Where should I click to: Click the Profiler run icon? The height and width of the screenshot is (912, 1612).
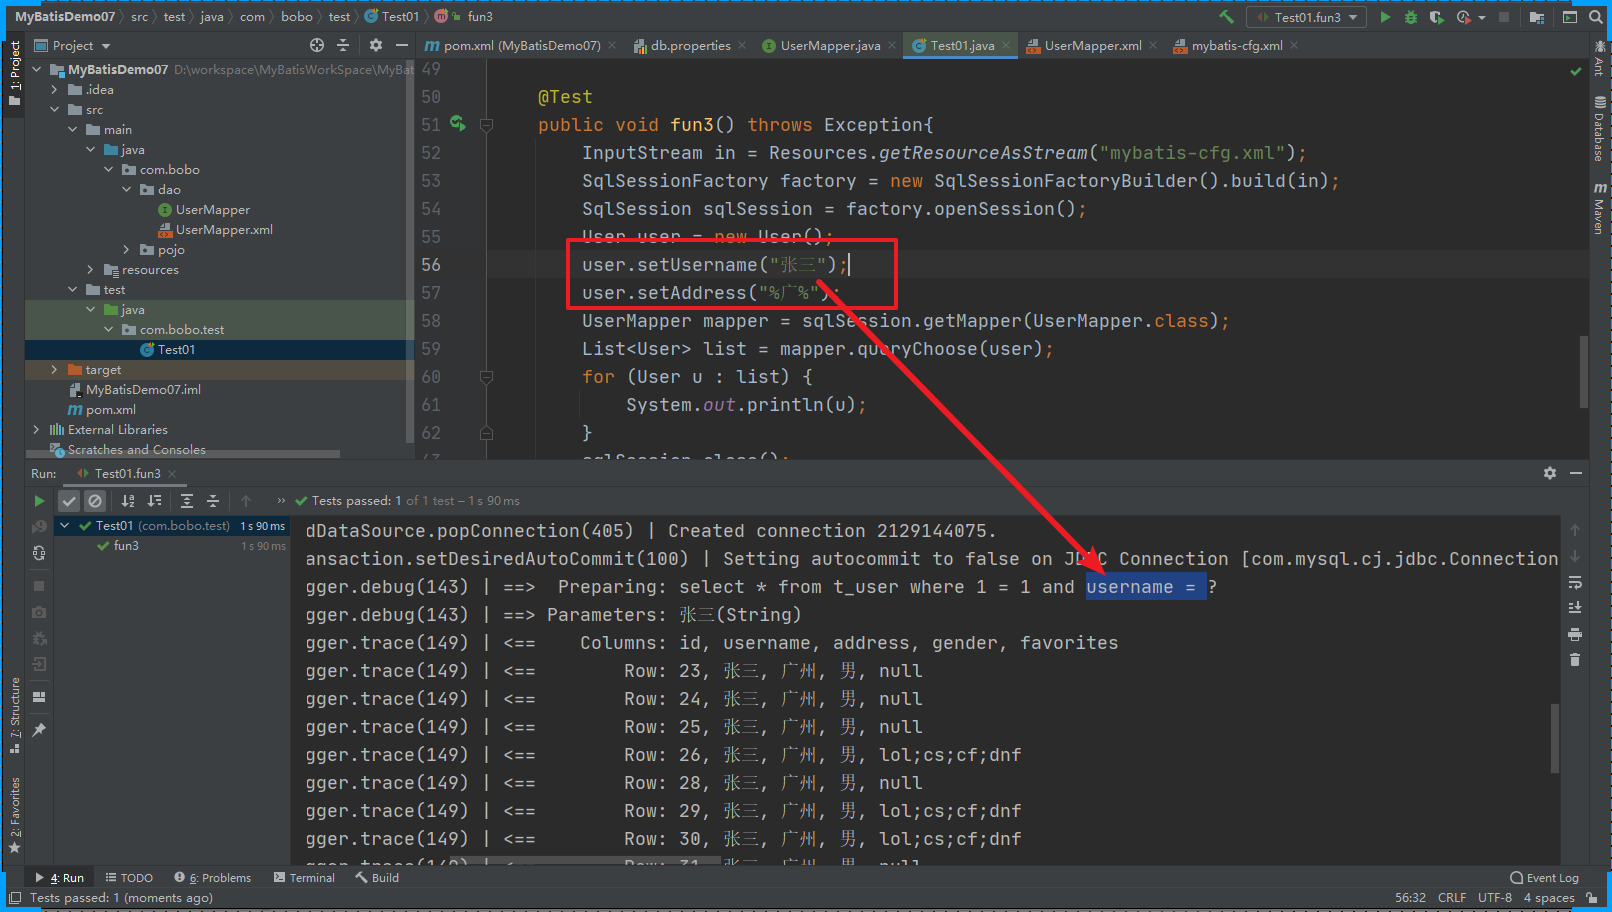tap(1464, 17)
